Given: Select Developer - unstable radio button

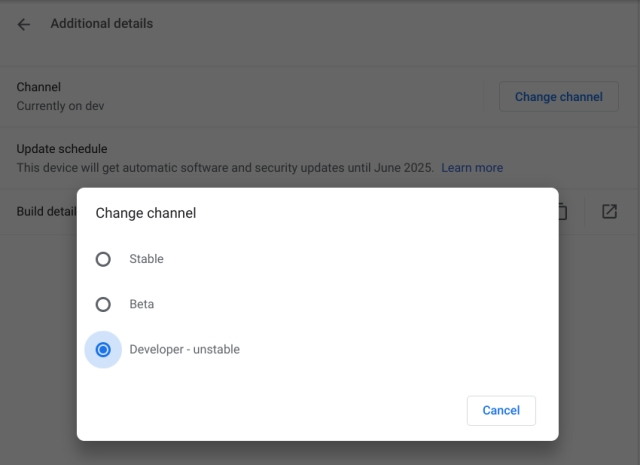Looking at the screenshot, I should (103, 349).
